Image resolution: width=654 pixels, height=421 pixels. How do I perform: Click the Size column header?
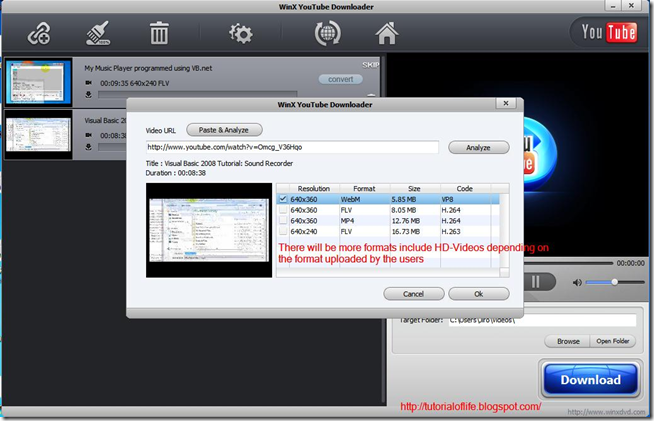(415, 189)
